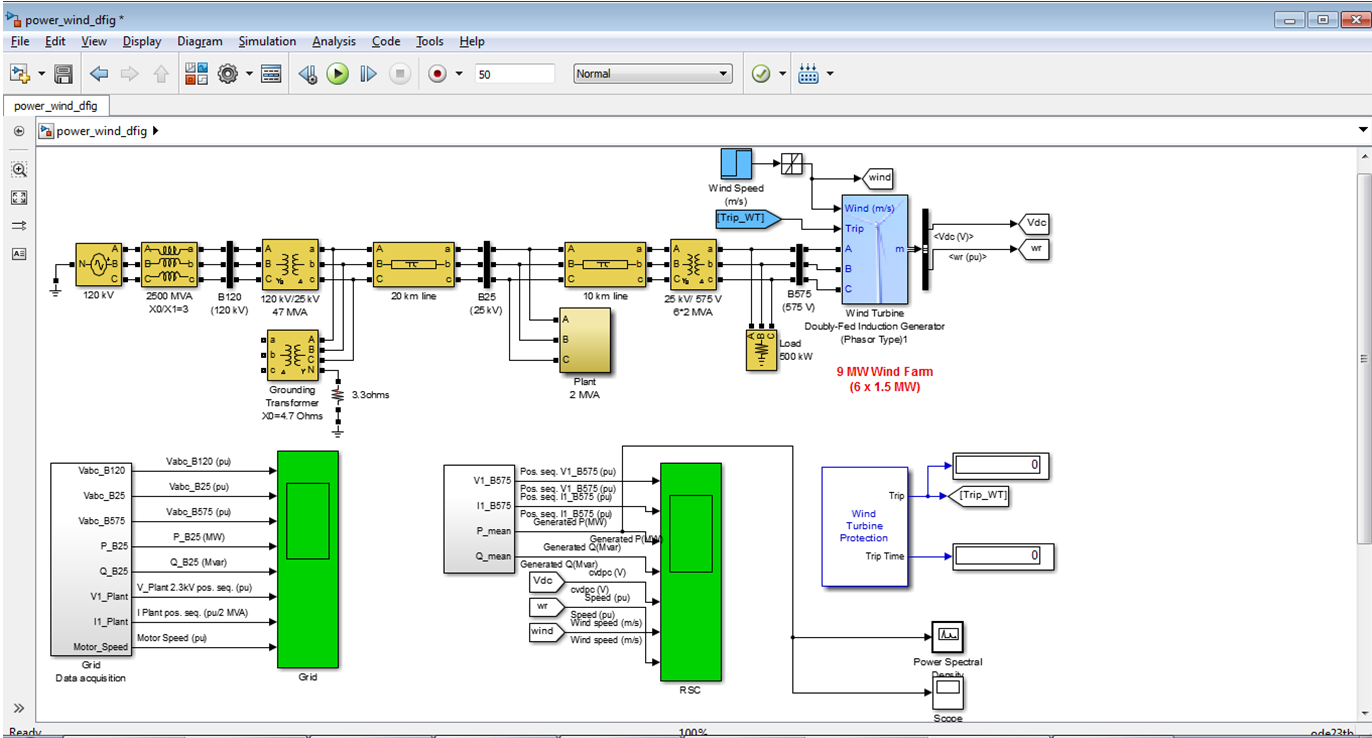The height and width of the screenshot is (738, 1372).
Task: Select the Zoom tool in left palette
Action: click(x=18, y=169)
